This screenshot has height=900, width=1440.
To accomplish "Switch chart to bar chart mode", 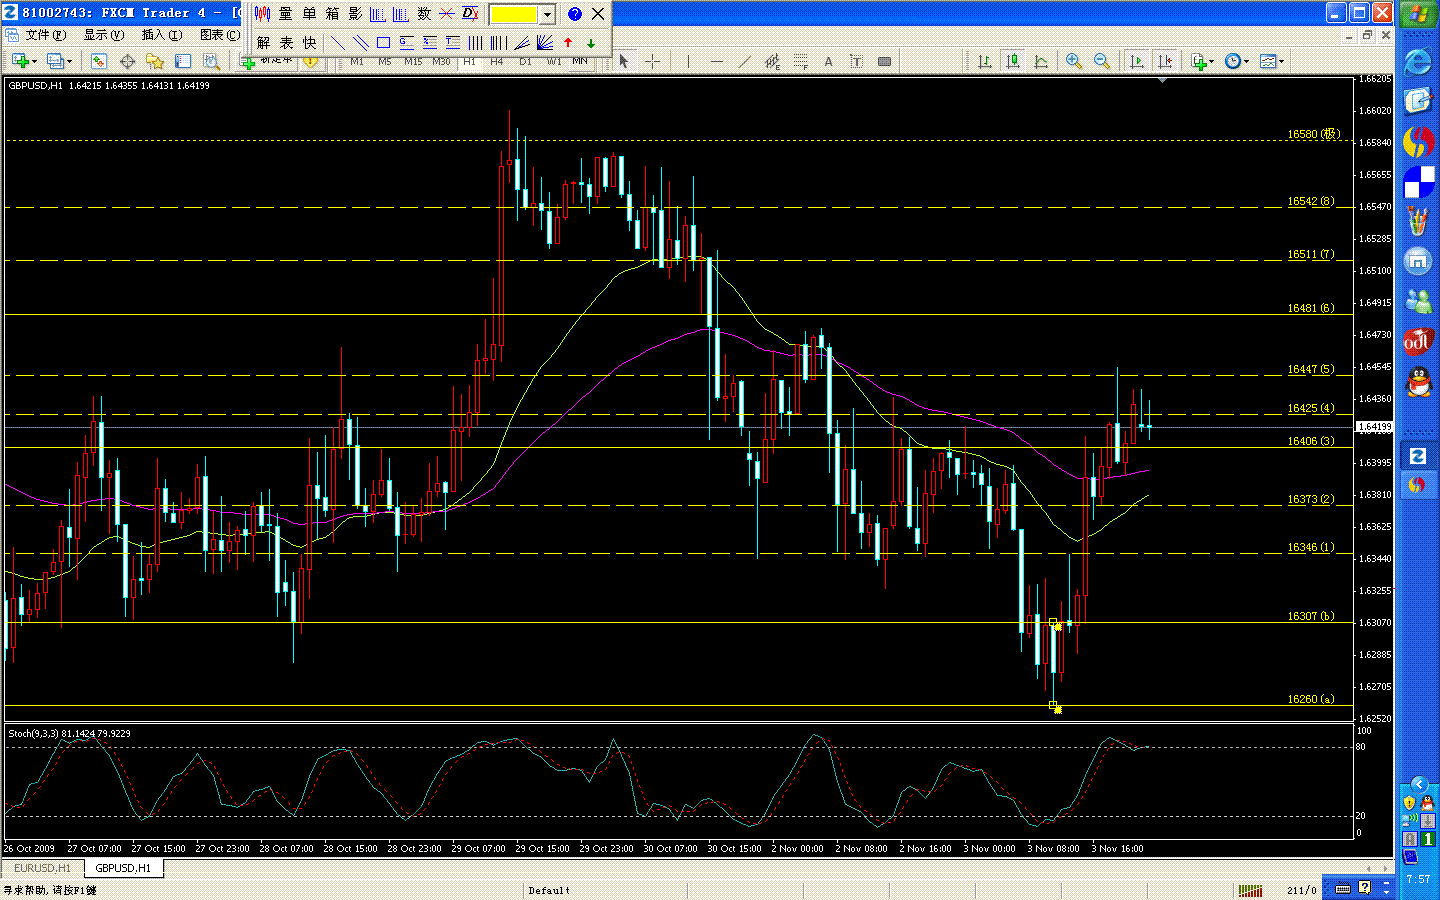I will [985, 61].
